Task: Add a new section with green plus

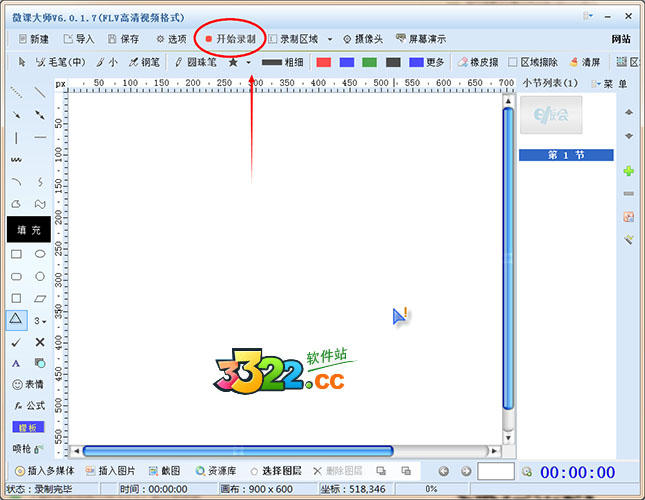Action: click(x=629, y=171)
